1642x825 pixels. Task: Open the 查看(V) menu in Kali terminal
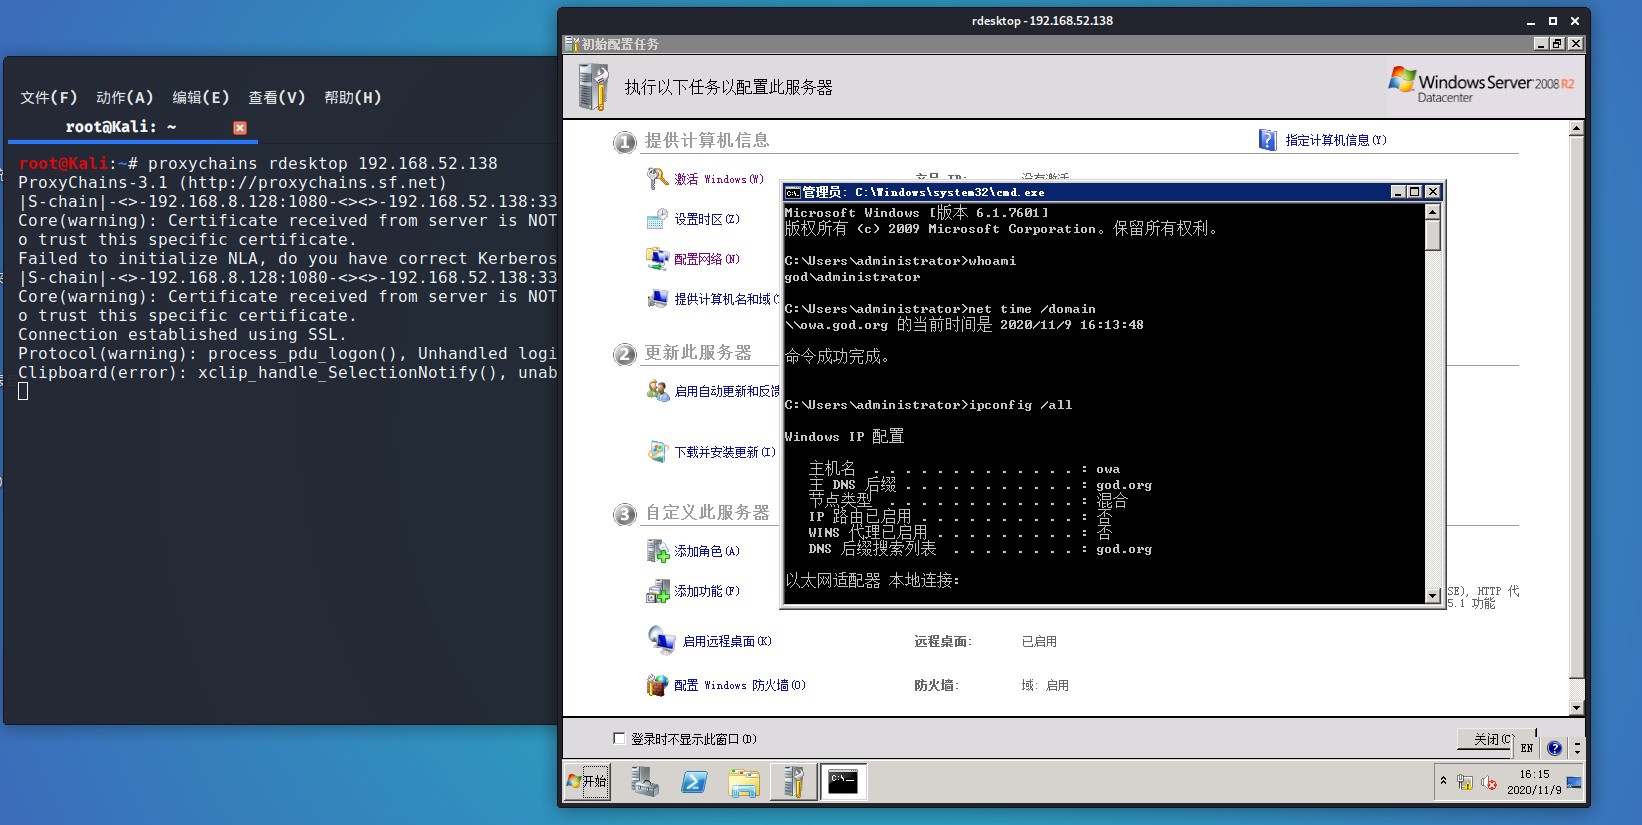[276, 97]
